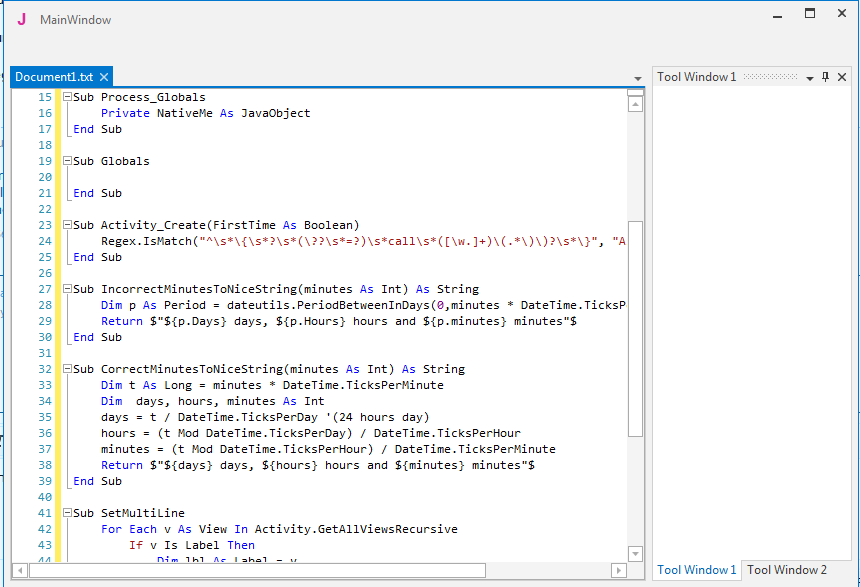
Task: Click line number 32 in the gutter
Action: point(44,369)
